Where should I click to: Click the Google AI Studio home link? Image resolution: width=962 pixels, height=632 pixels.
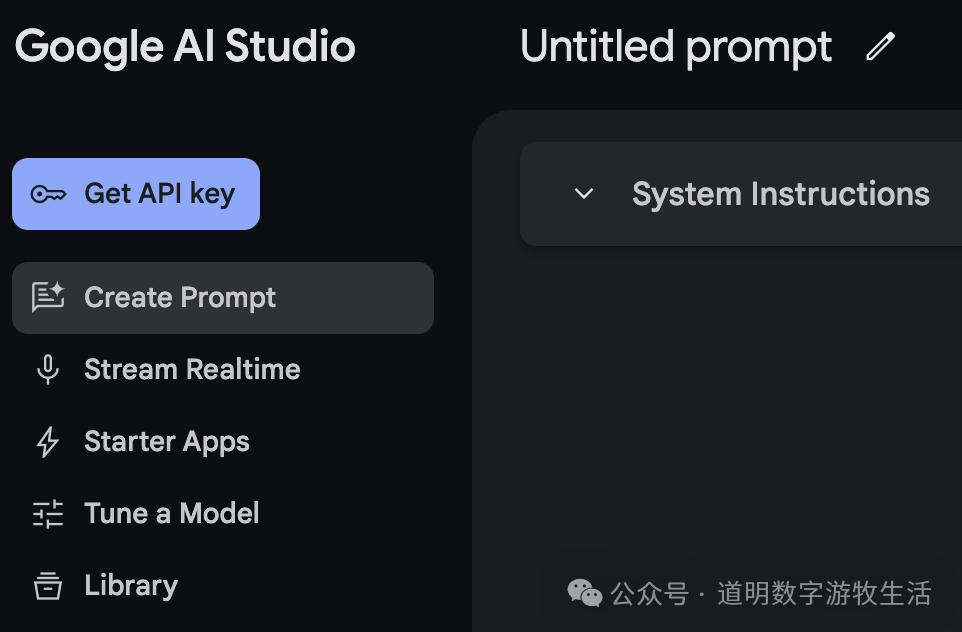(x=184, y=46)
